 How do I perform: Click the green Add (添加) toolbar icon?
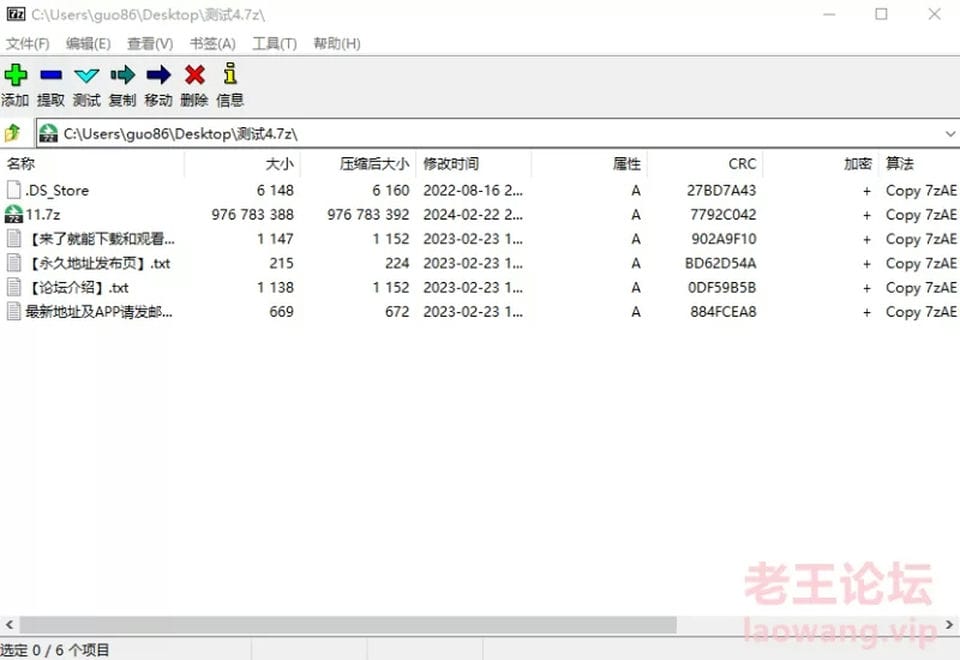click(x=15, y=75)
